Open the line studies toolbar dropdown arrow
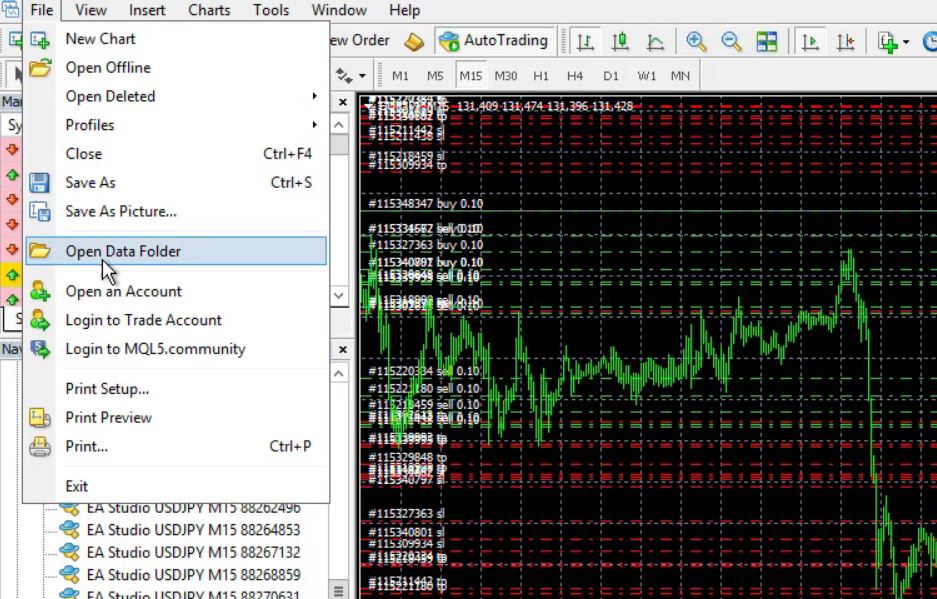Viewport: 937px width, 599px height. (362, 76)
